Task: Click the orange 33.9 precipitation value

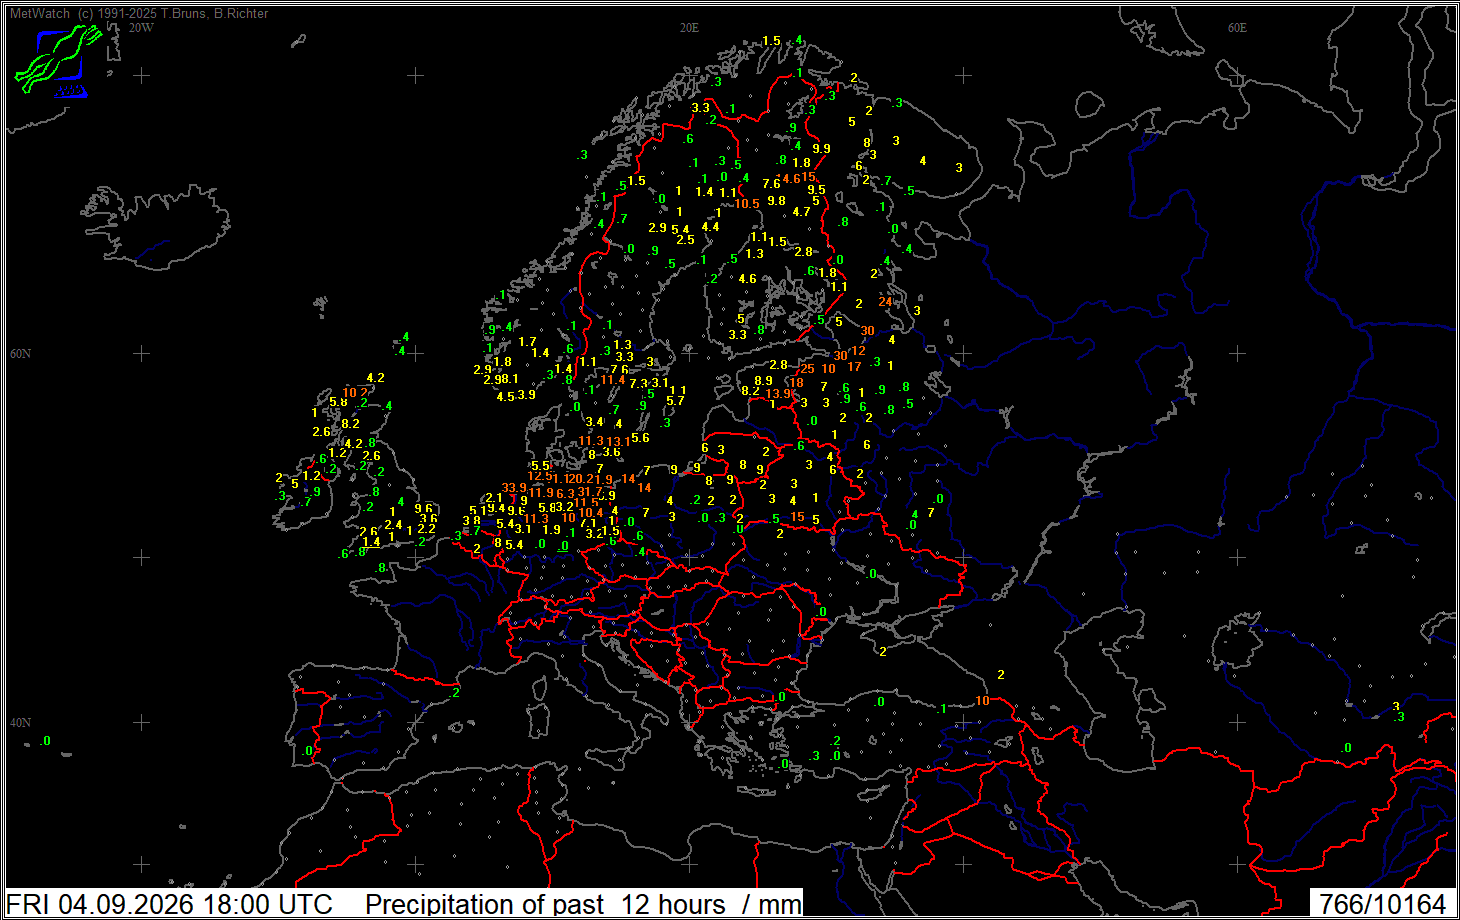Action: (514, 489)
